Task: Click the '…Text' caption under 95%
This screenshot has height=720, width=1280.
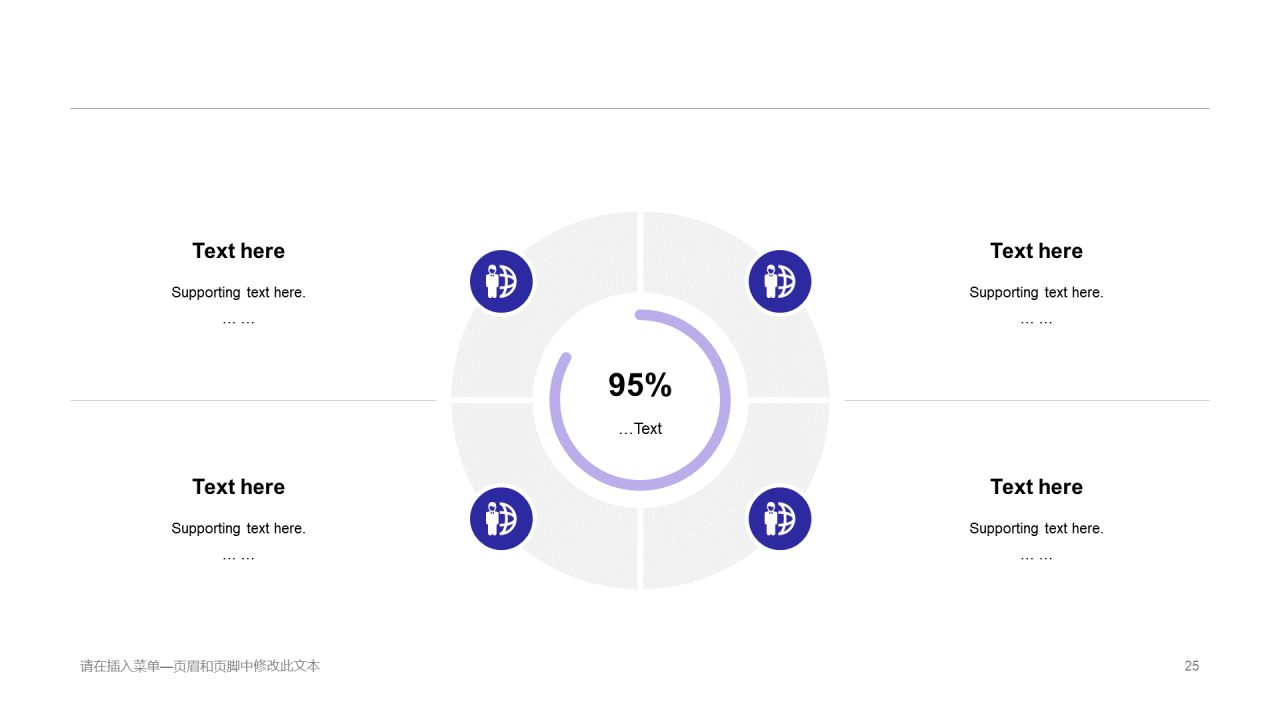Action: tap(640, 429)
